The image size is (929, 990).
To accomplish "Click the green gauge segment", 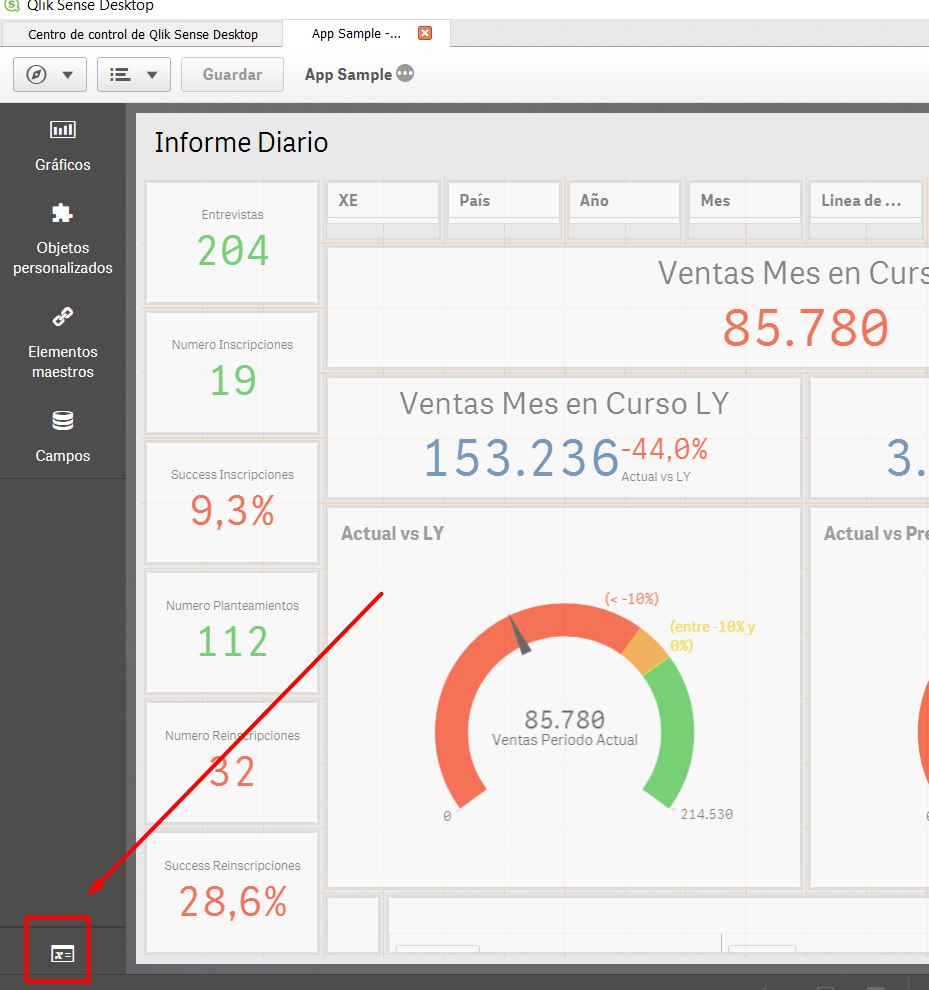I will [x=678, y=732].
